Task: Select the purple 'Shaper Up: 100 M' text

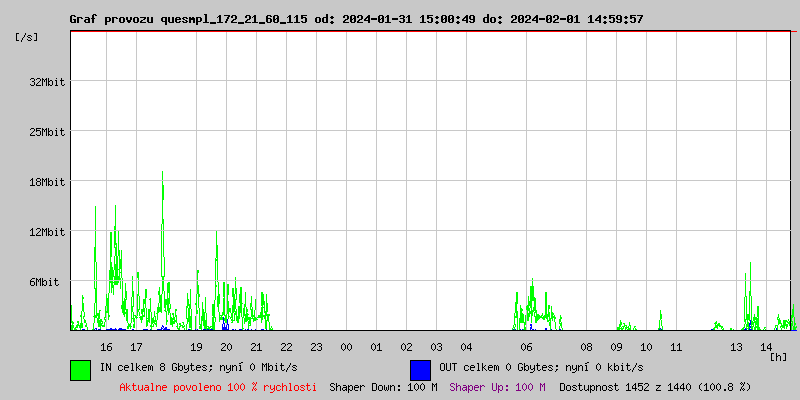Action: pyautogui.click(x=497, y=387)
